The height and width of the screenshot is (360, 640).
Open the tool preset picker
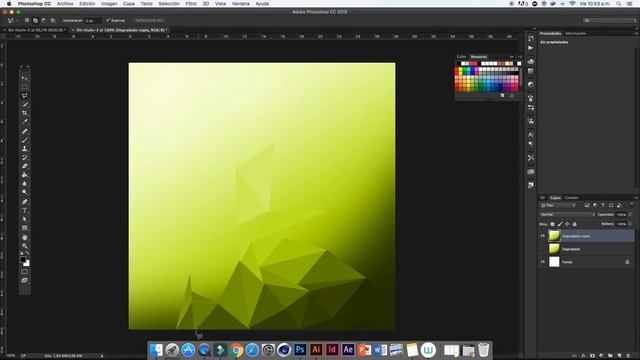coord(12,20)
